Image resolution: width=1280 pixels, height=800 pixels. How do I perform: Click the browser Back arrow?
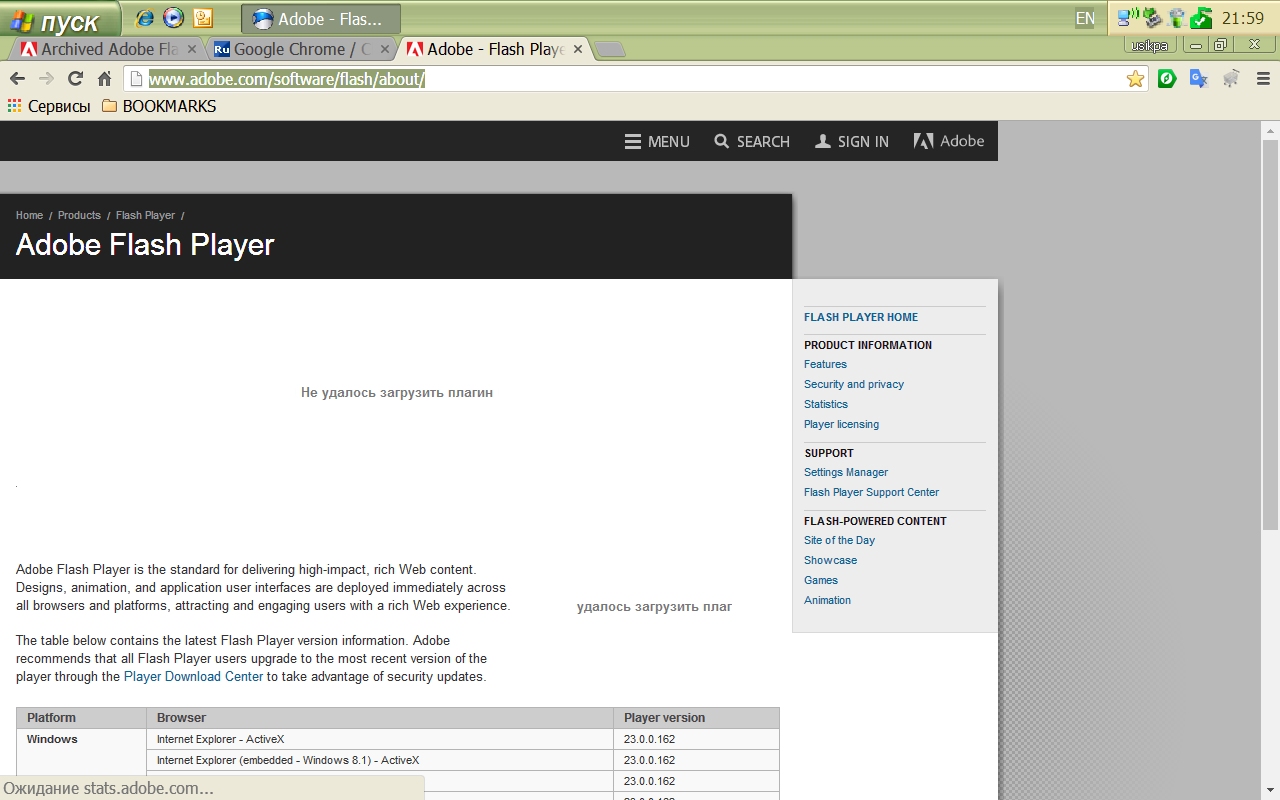pyautogui.click(x=17, y=79)
